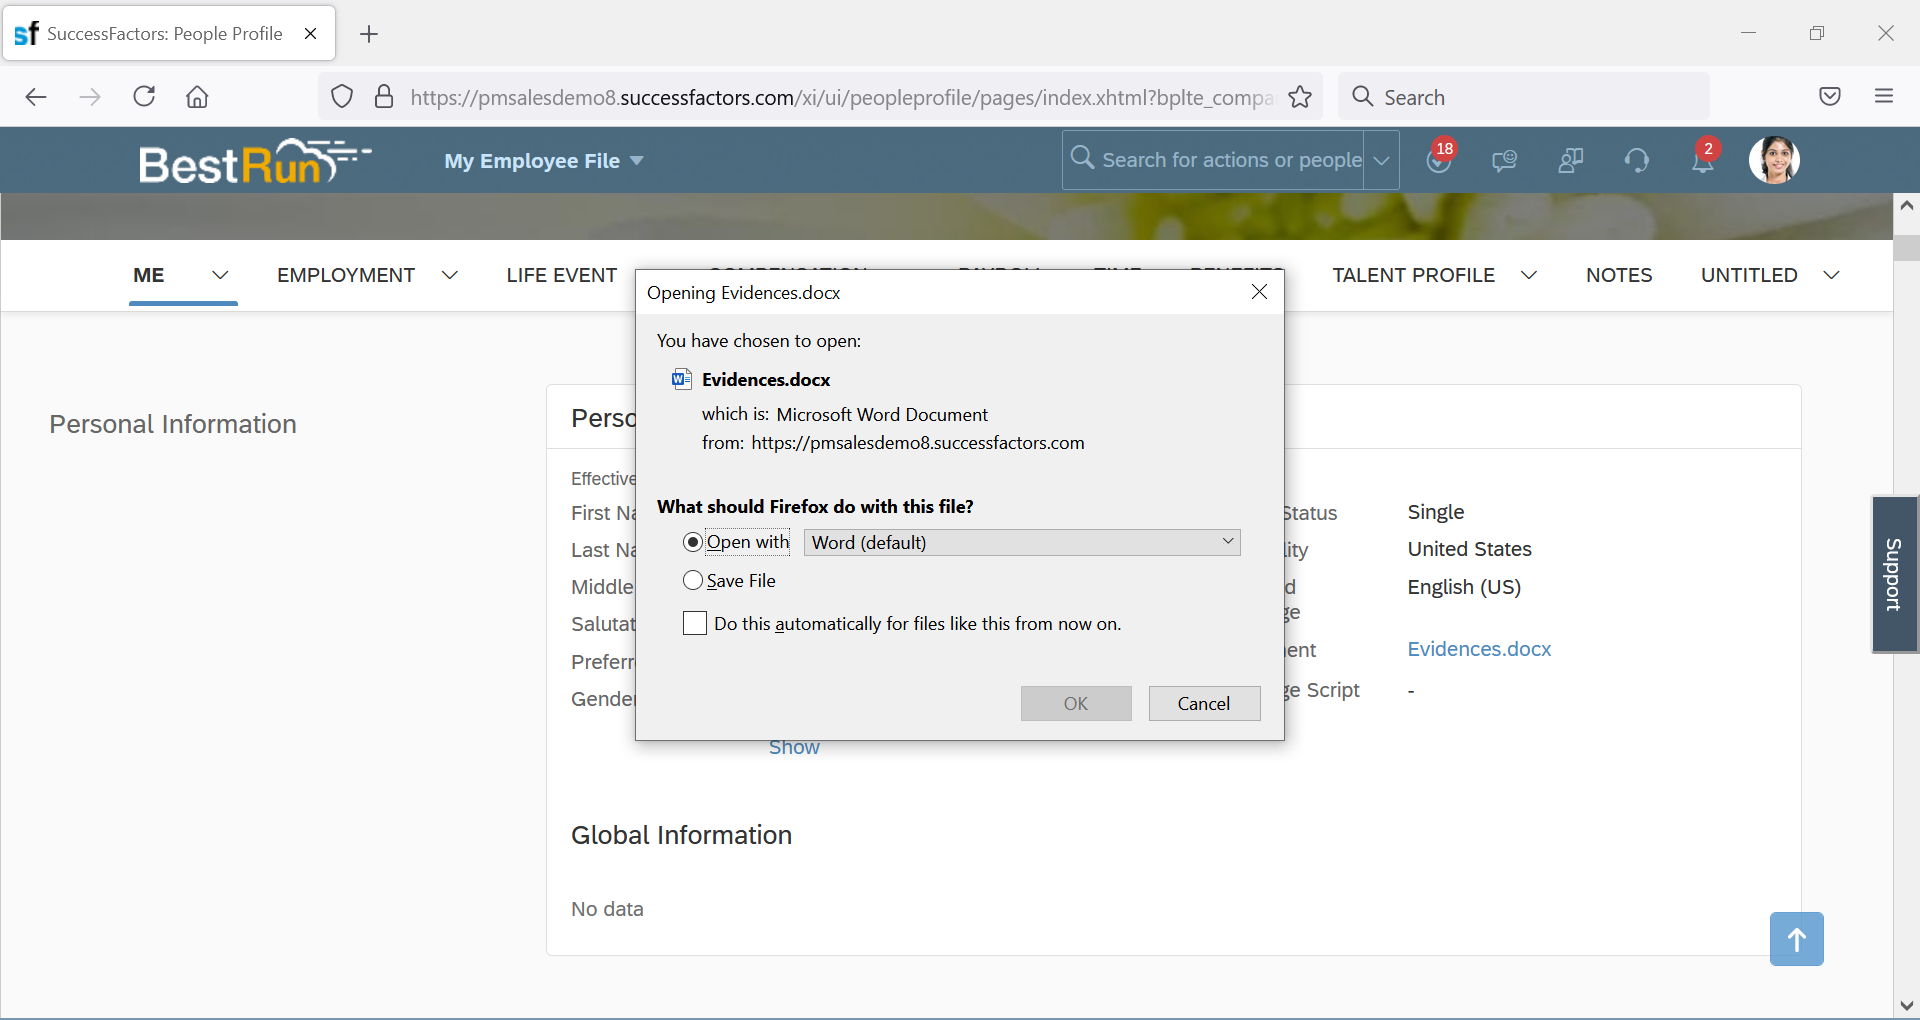Screen dimensions: 1920x1020
Task: Reload the page with refresh icon
Action: [x=144, y=97]
